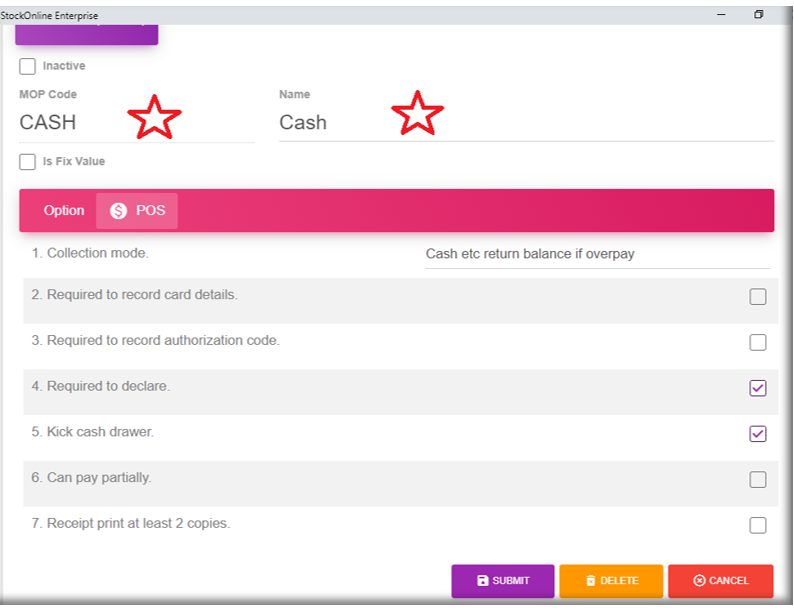Click the POS dollar coin icon
This screenshot has height=608, width=794.
click(119, 211)
